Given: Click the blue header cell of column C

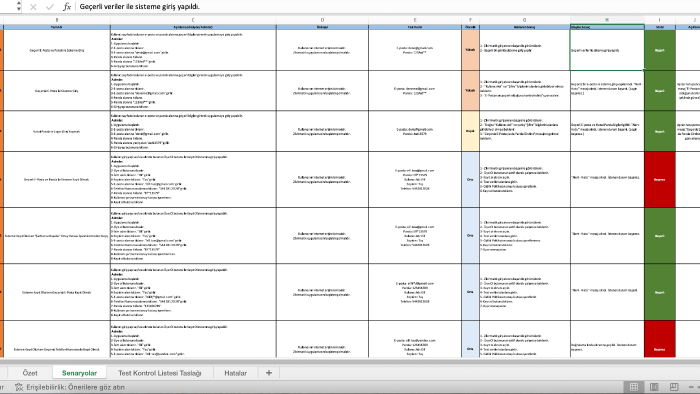Looking at the screenshot, I should pyautogui.click(x=193, y=27).
